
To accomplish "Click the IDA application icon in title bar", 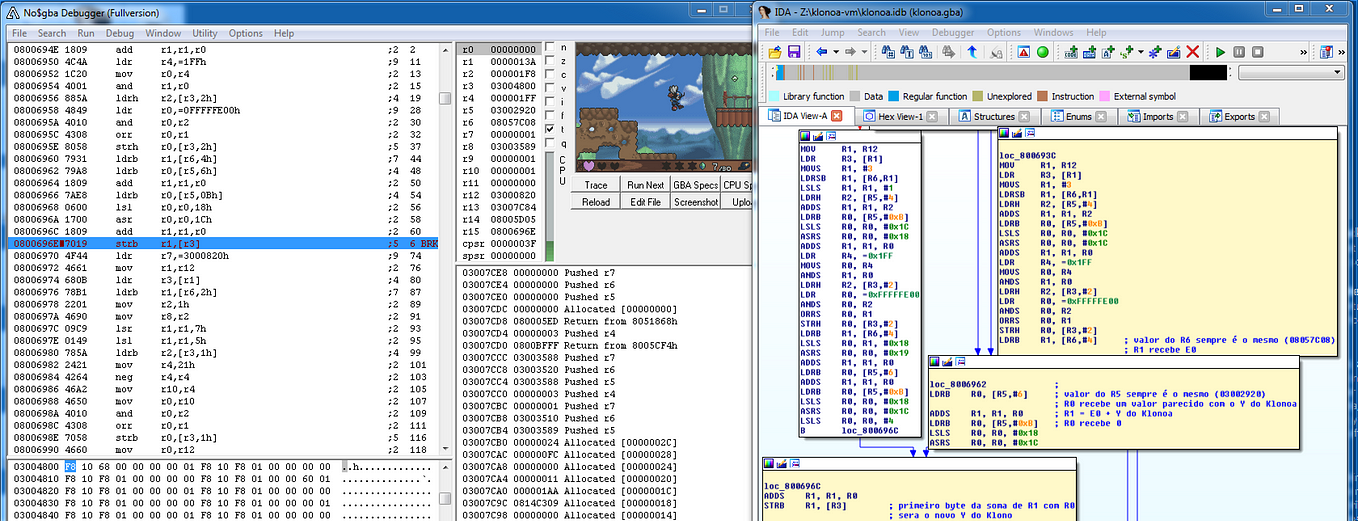I will [x=766, y=11].
